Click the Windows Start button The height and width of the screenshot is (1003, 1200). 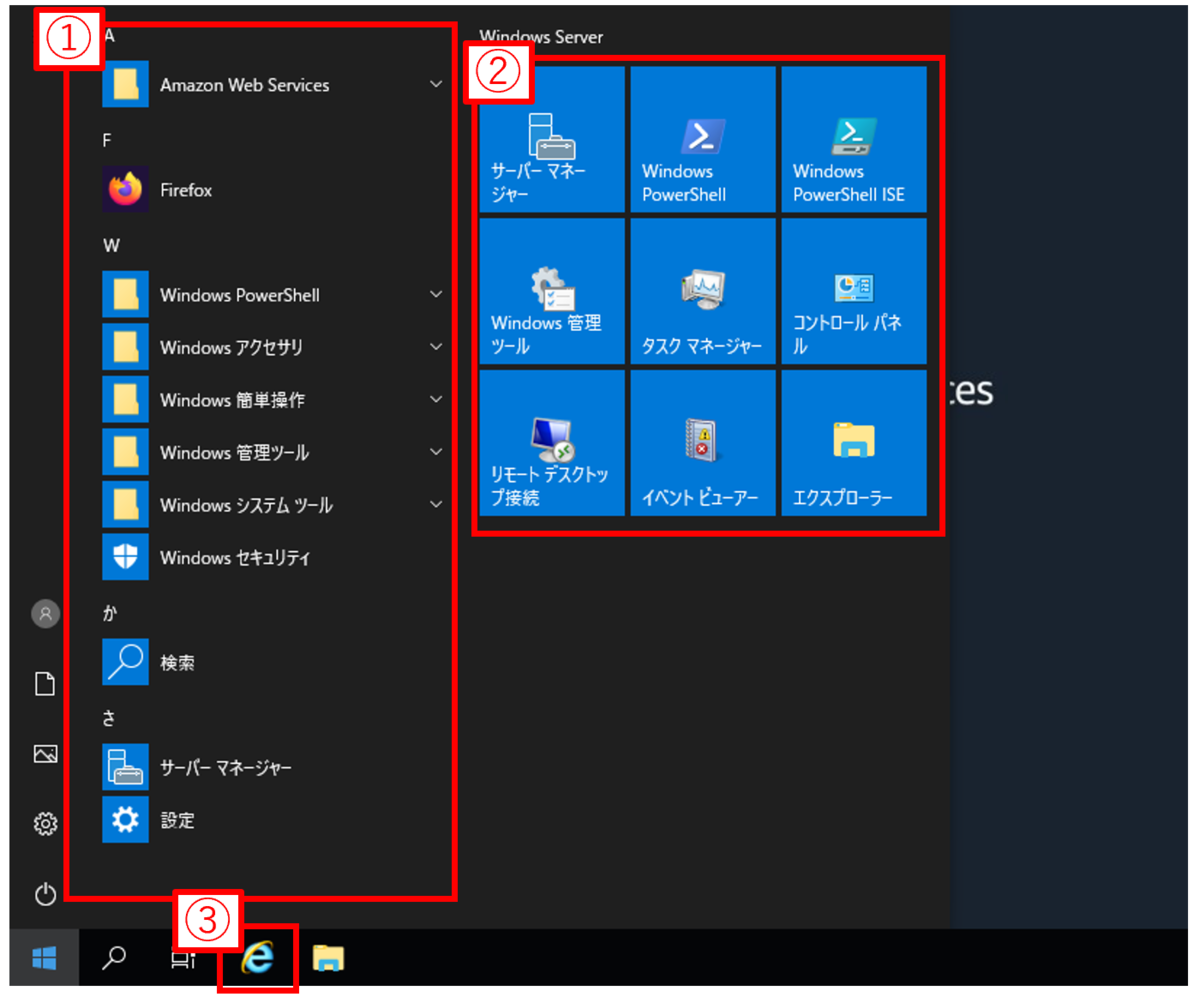pos(44,958)
